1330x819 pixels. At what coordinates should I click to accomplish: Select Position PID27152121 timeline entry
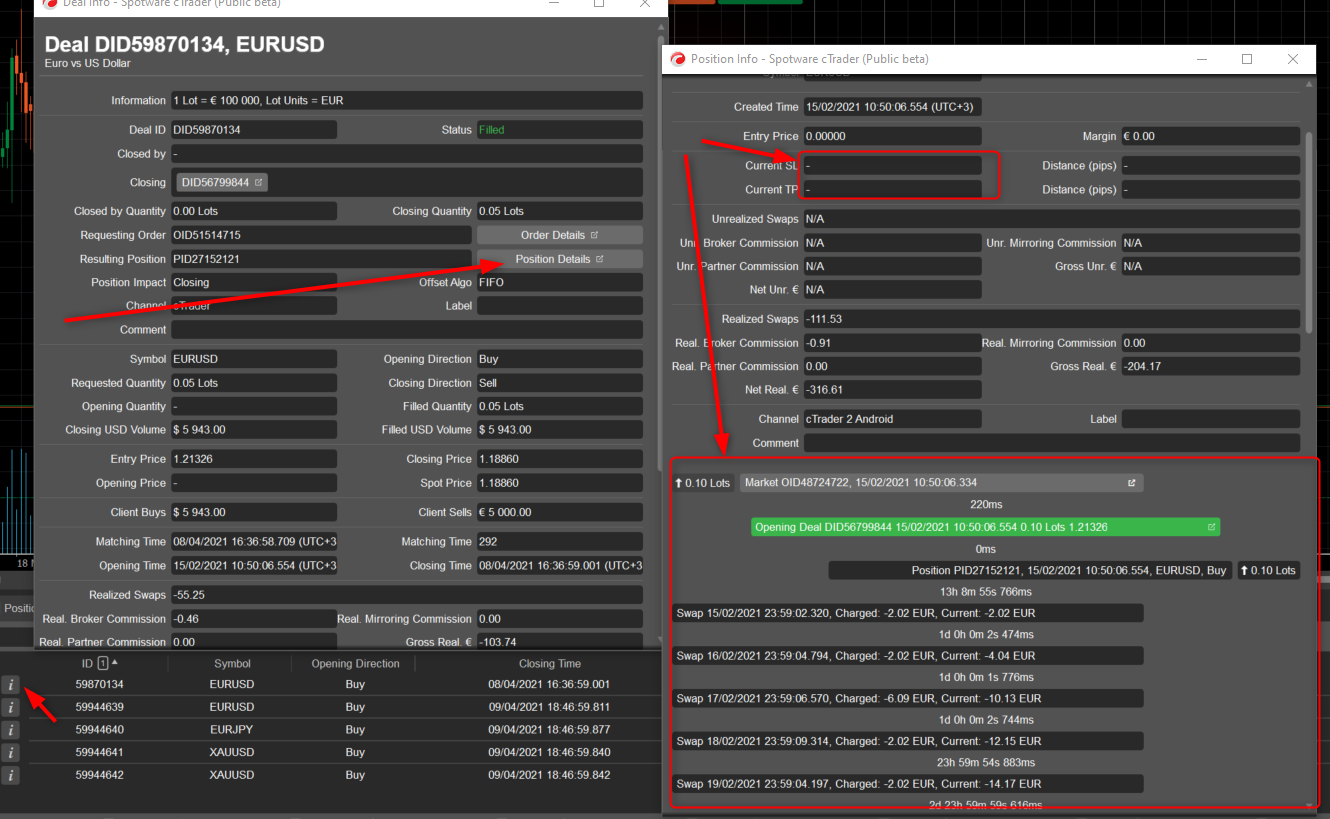tap(1030, 570)
